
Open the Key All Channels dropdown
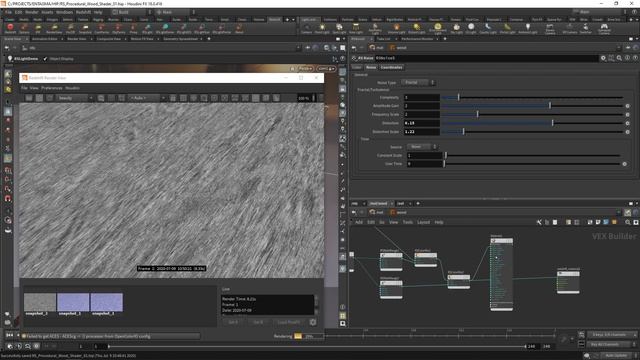(x=612, y=344)
